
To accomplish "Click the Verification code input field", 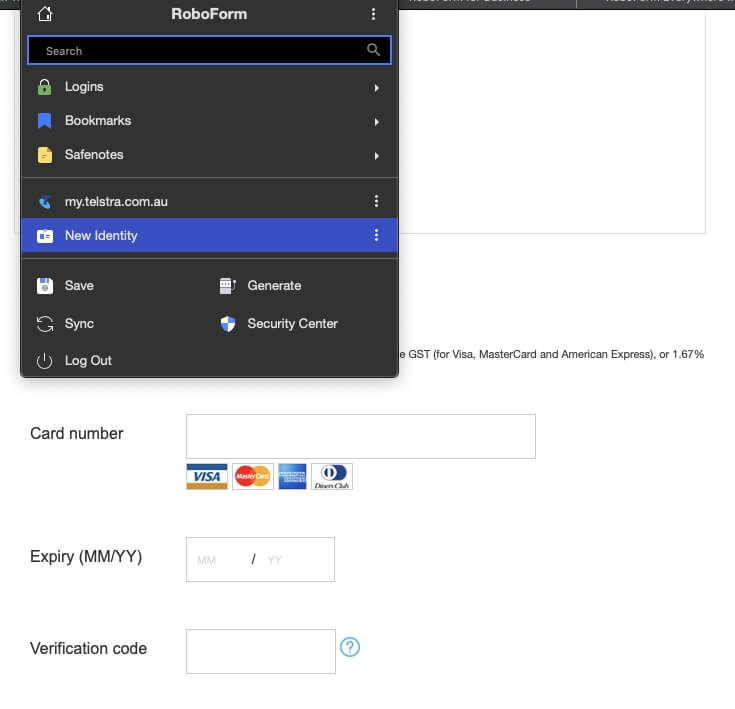I will 261,651.
